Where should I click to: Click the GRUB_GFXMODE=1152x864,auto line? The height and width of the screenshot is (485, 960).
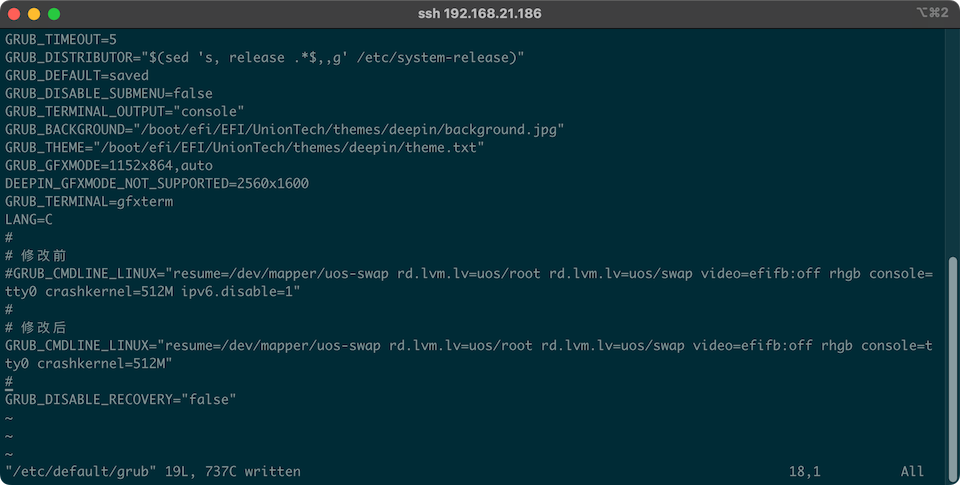pos(109,165)
